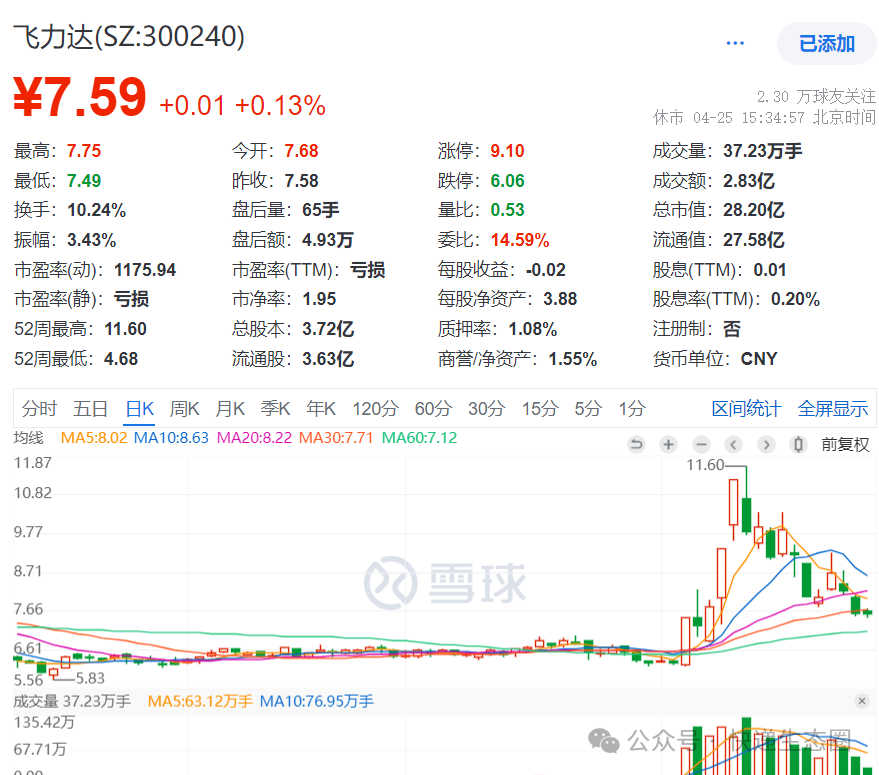
Task: Select the 周K tab
Action: [185, 409]
